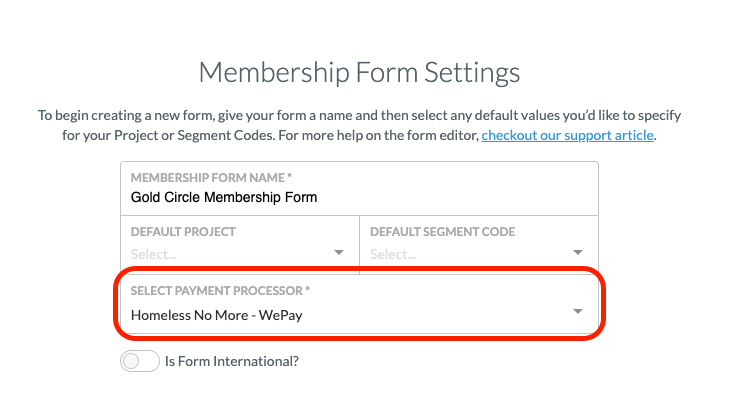The height and width of the screenshot is (420, 739).
Task: Open the 'checkout our support article' link
Action: 567,135
